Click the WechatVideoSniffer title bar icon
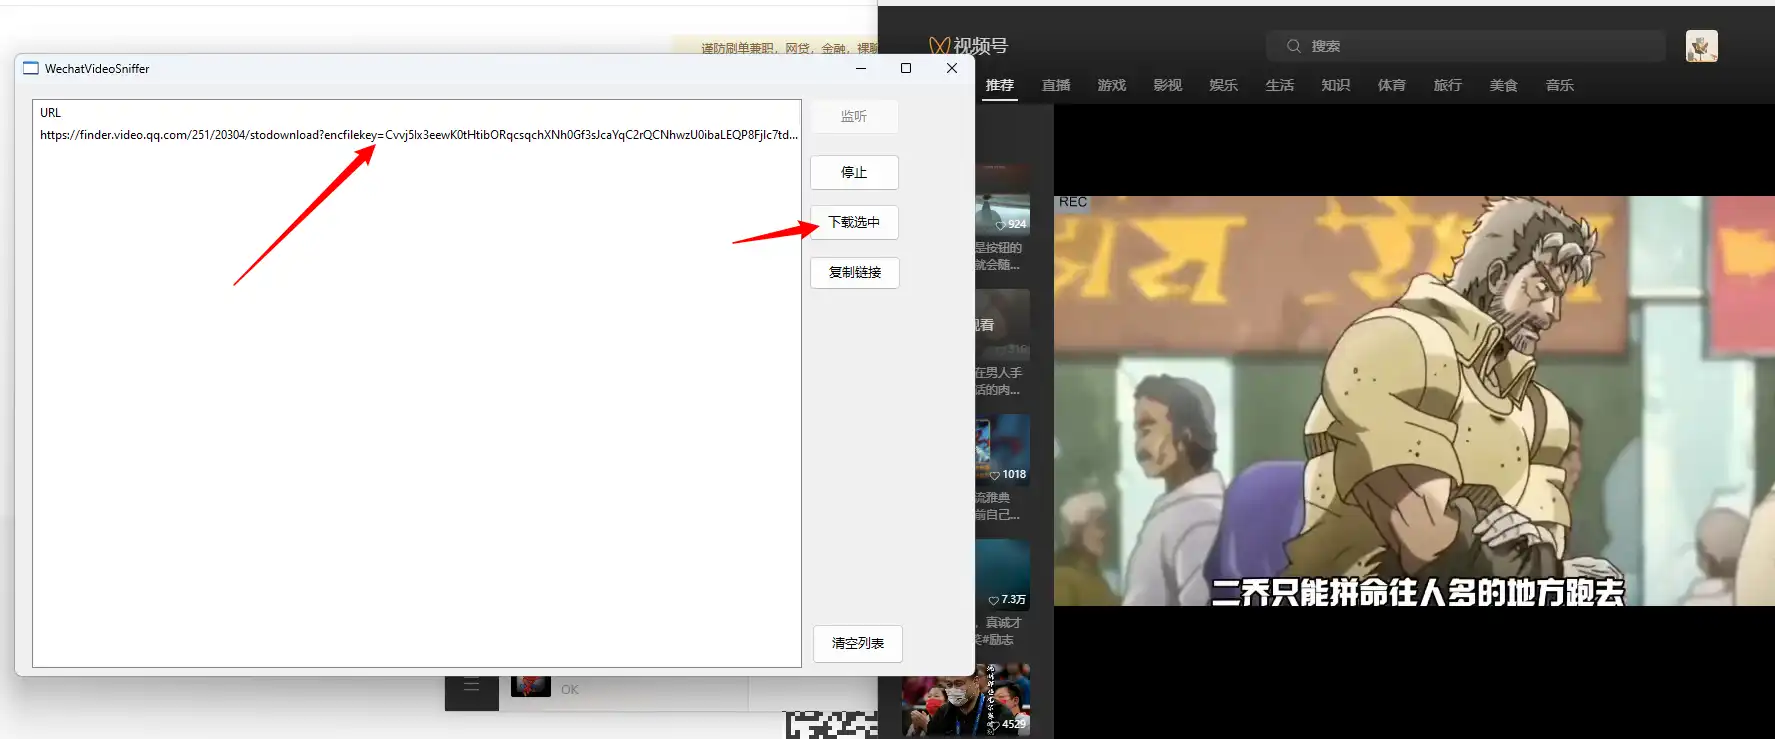 pyautogui.click(x=31, y=69)
